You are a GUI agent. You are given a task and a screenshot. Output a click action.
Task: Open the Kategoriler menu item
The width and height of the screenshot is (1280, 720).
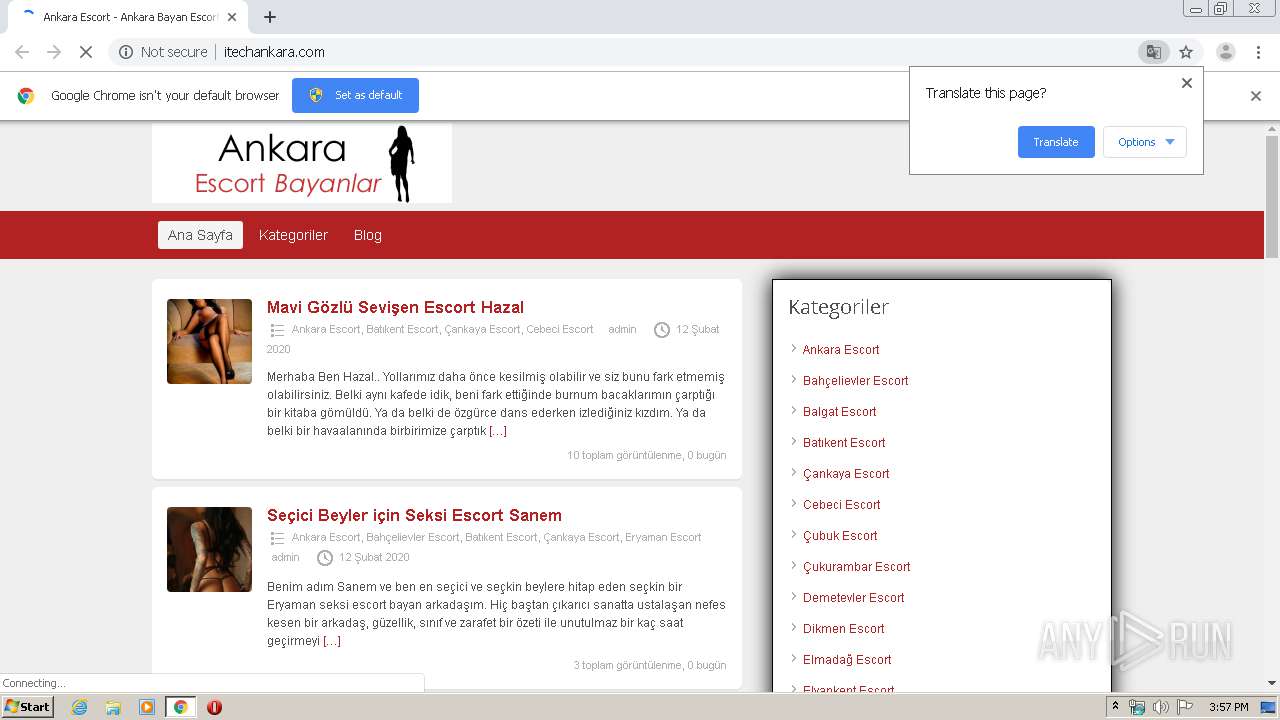[x=293, y=235]
